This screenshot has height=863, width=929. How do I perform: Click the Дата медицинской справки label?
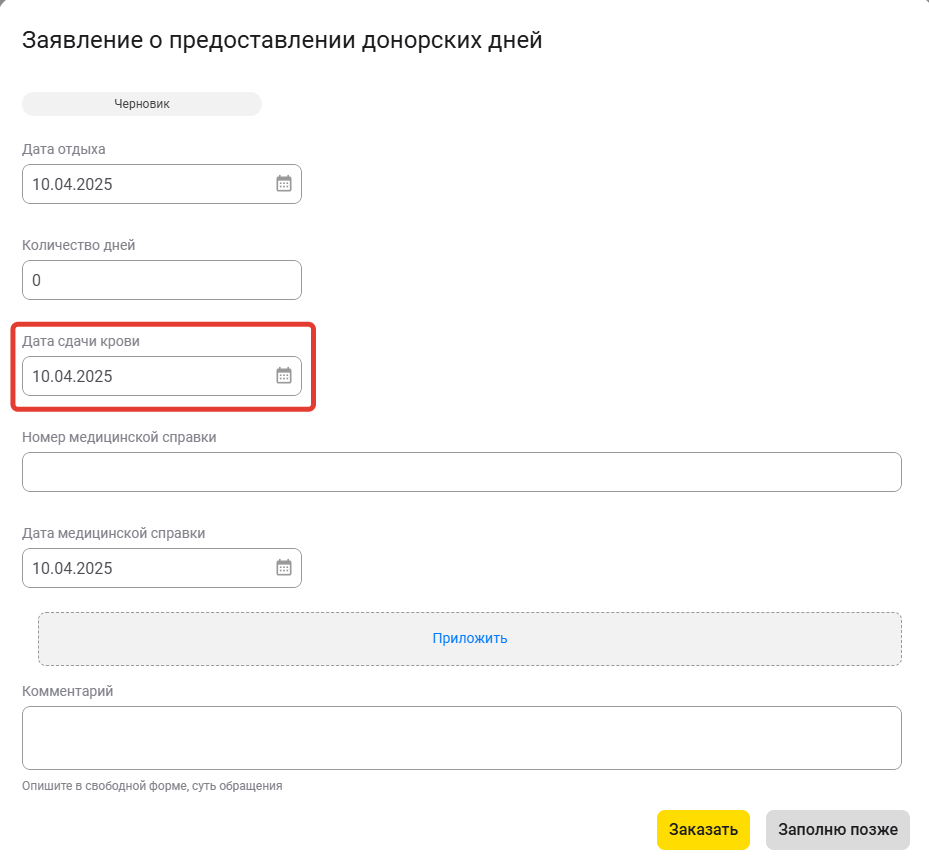tap(114, 533)
